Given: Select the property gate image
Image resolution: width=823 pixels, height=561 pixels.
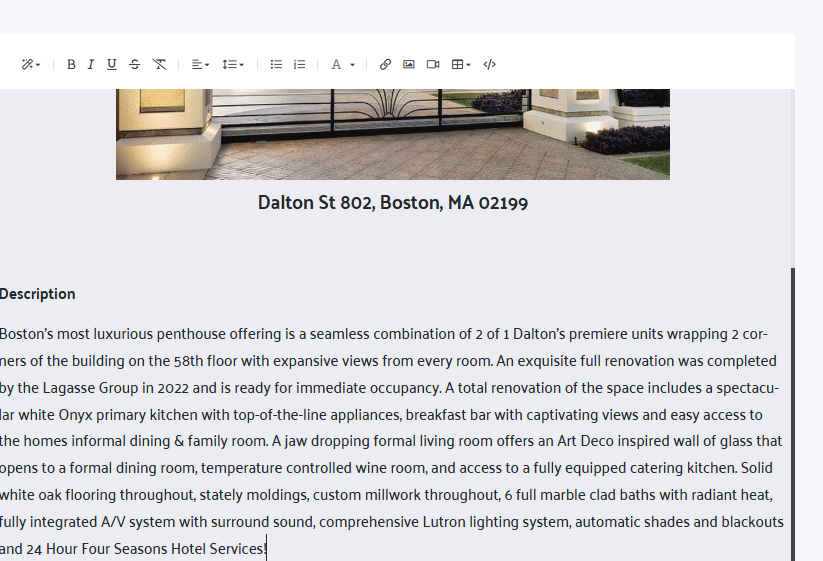Looking at the screenshot, I should pos(393,134).
